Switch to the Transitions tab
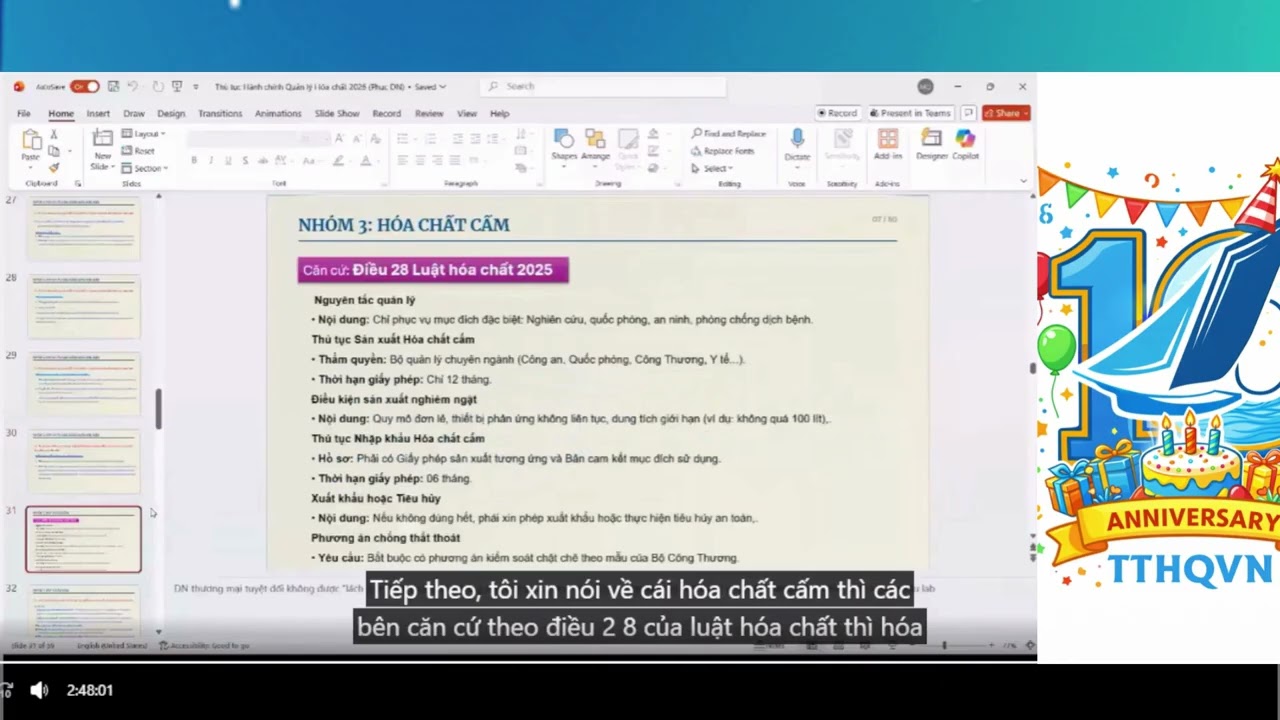This screenshot has height=720, width=1280. coord(220,114)
